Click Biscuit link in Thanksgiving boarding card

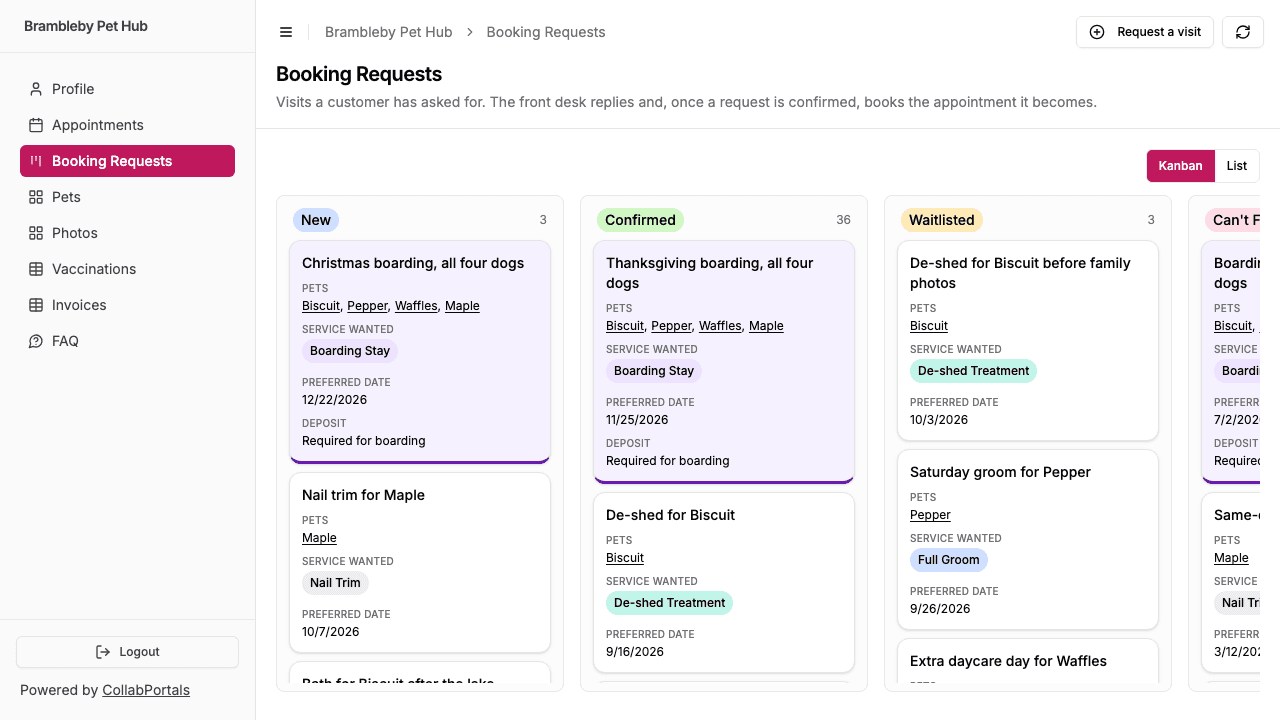(x=625, y=326)
